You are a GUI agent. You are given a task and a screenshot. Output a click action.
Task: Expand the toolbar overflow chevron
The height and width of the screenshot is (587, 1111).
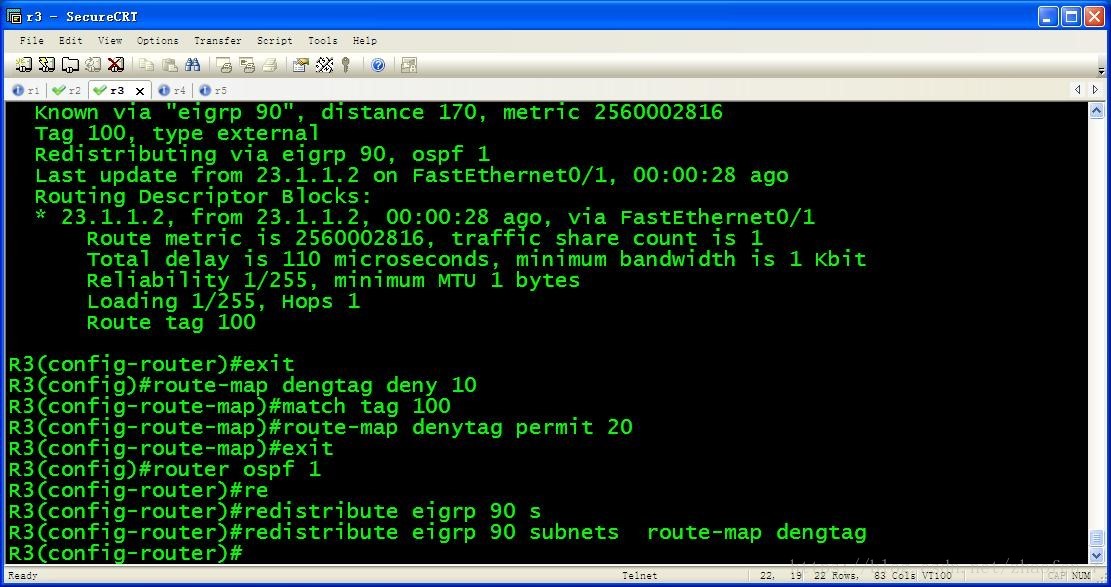click(x=1100, y=70)
